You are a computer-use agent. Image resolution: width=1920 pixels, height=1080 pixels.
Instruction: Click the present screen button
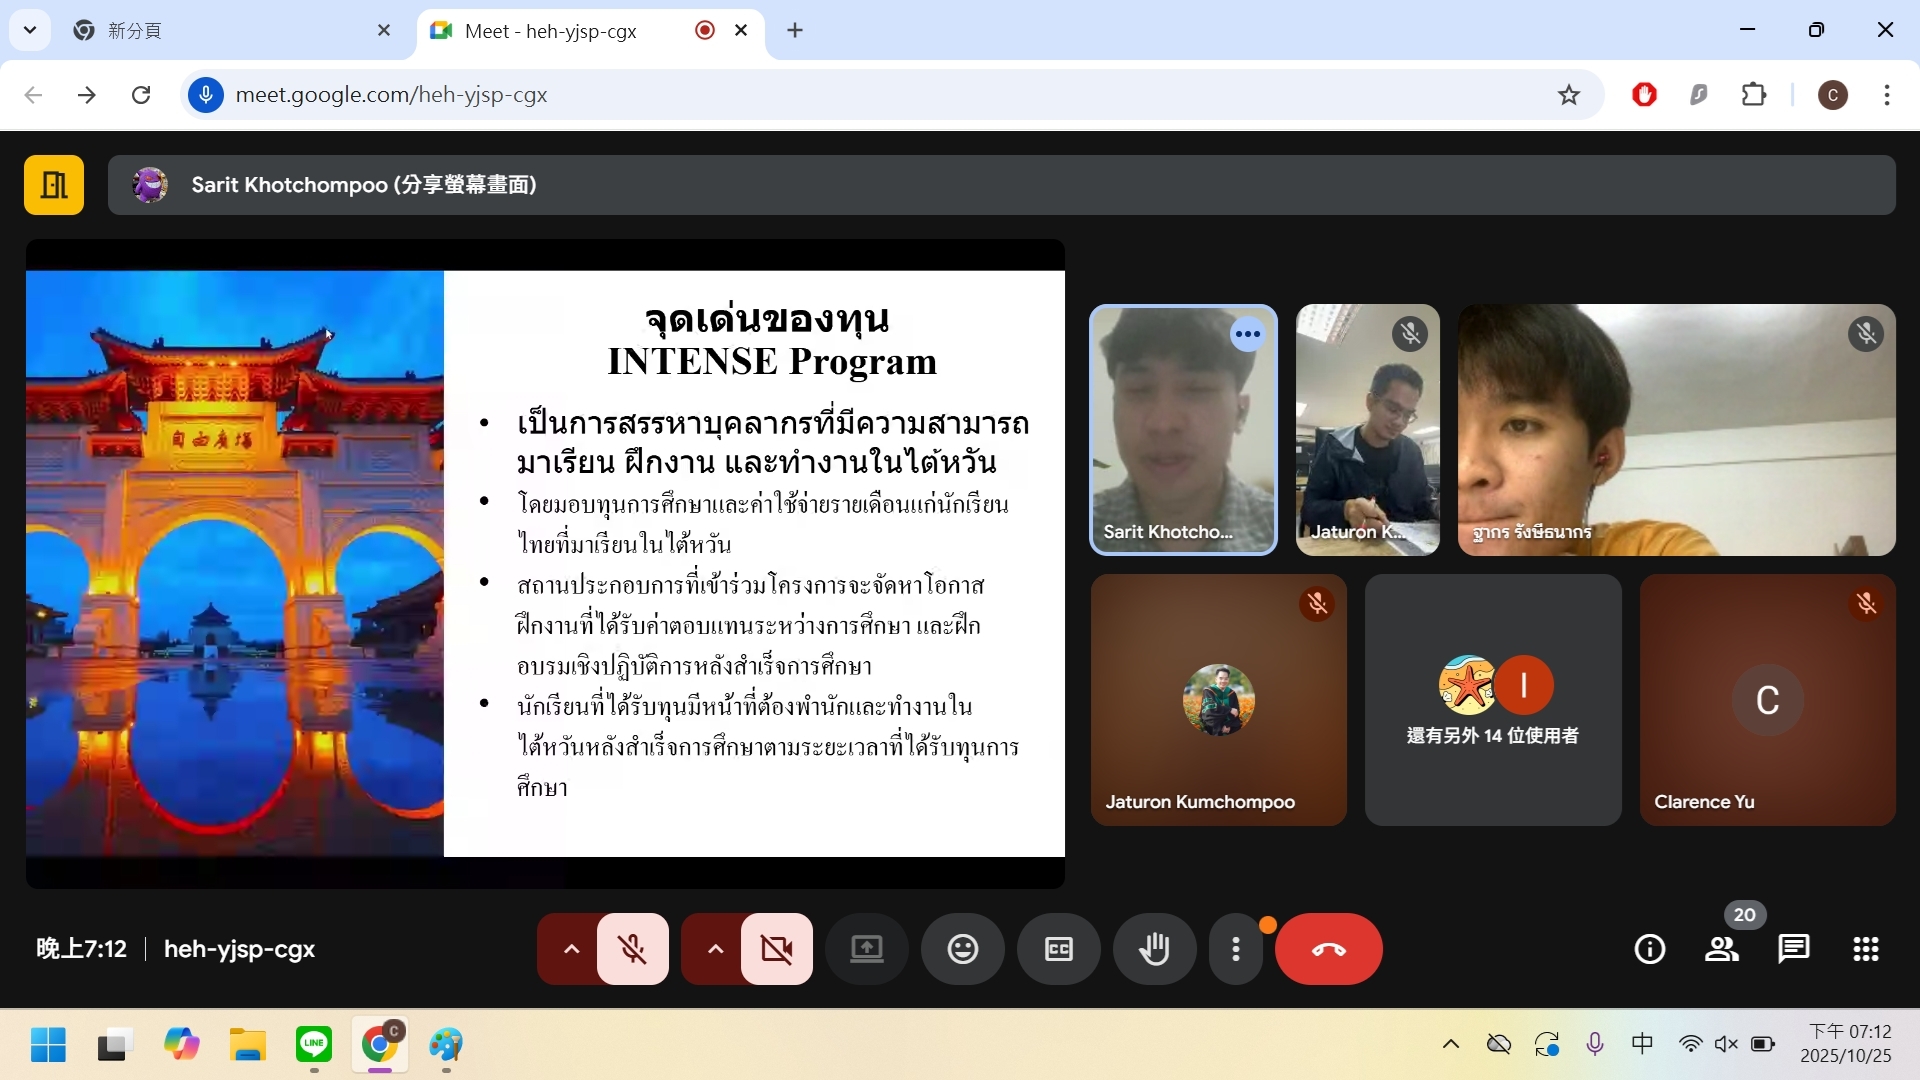(x=866, y=949)
